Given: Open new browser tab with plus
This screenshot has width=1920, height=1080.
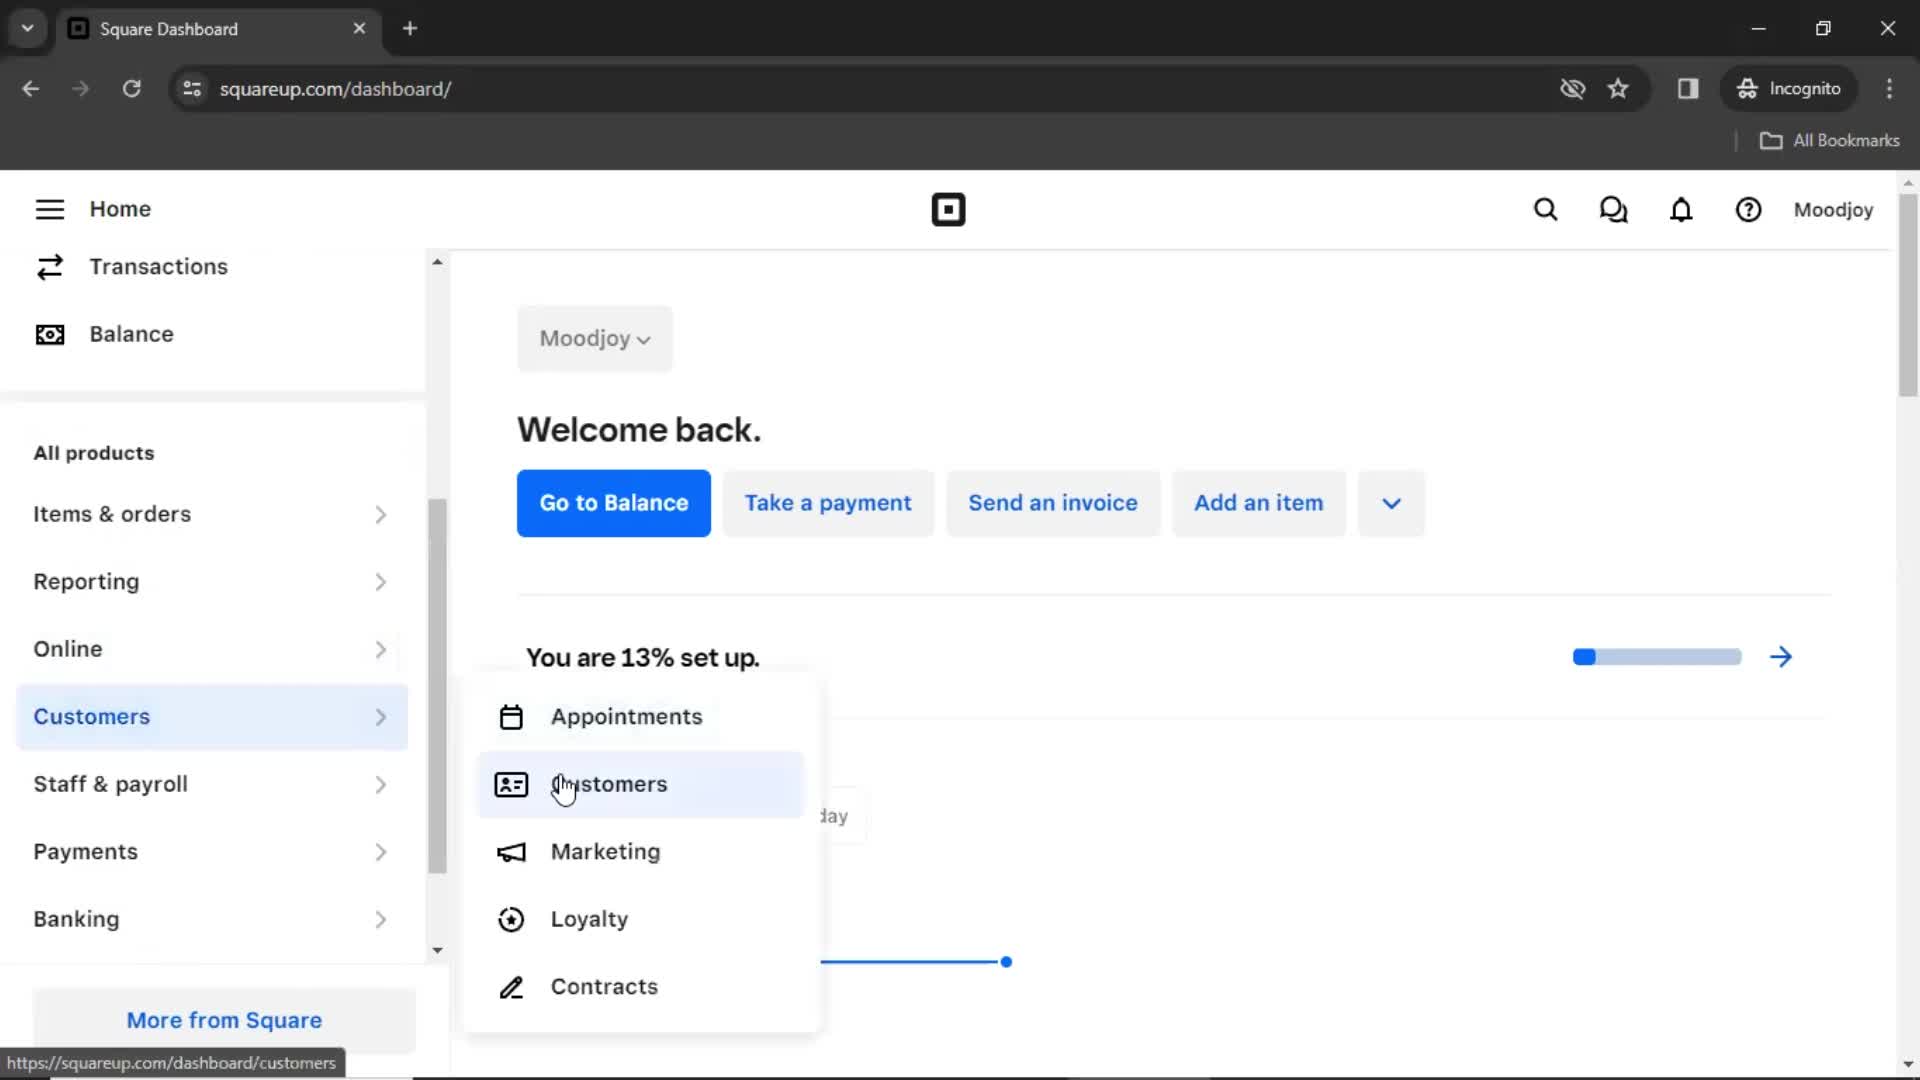Looking at the screenshot, I should [x=410, y=29].
